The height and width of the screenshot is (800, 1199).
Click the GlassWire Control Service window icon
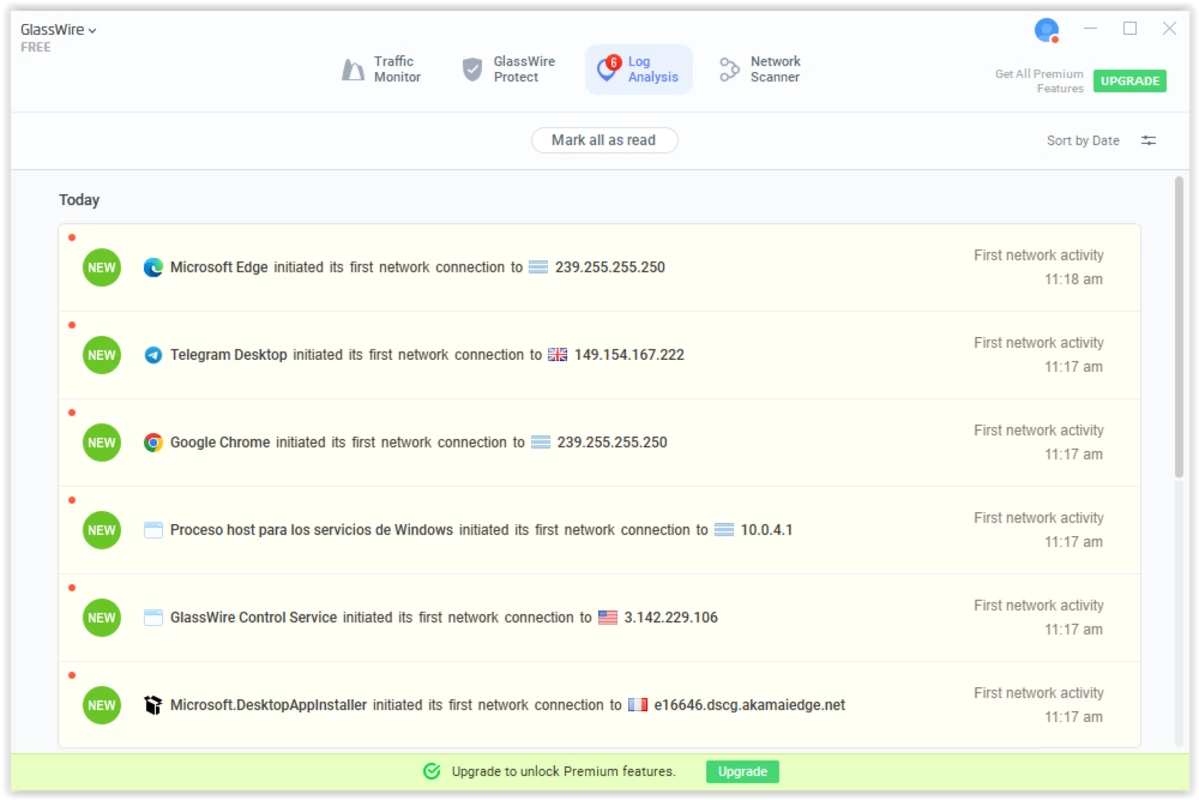[x=153, y=618]
